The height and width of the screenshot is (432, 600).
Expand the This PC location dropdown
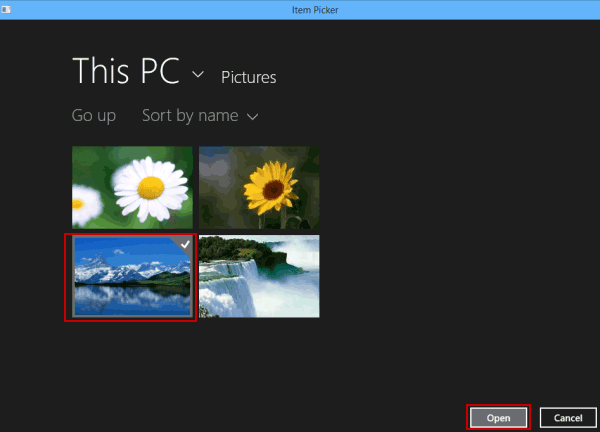(x=197, y=74)
